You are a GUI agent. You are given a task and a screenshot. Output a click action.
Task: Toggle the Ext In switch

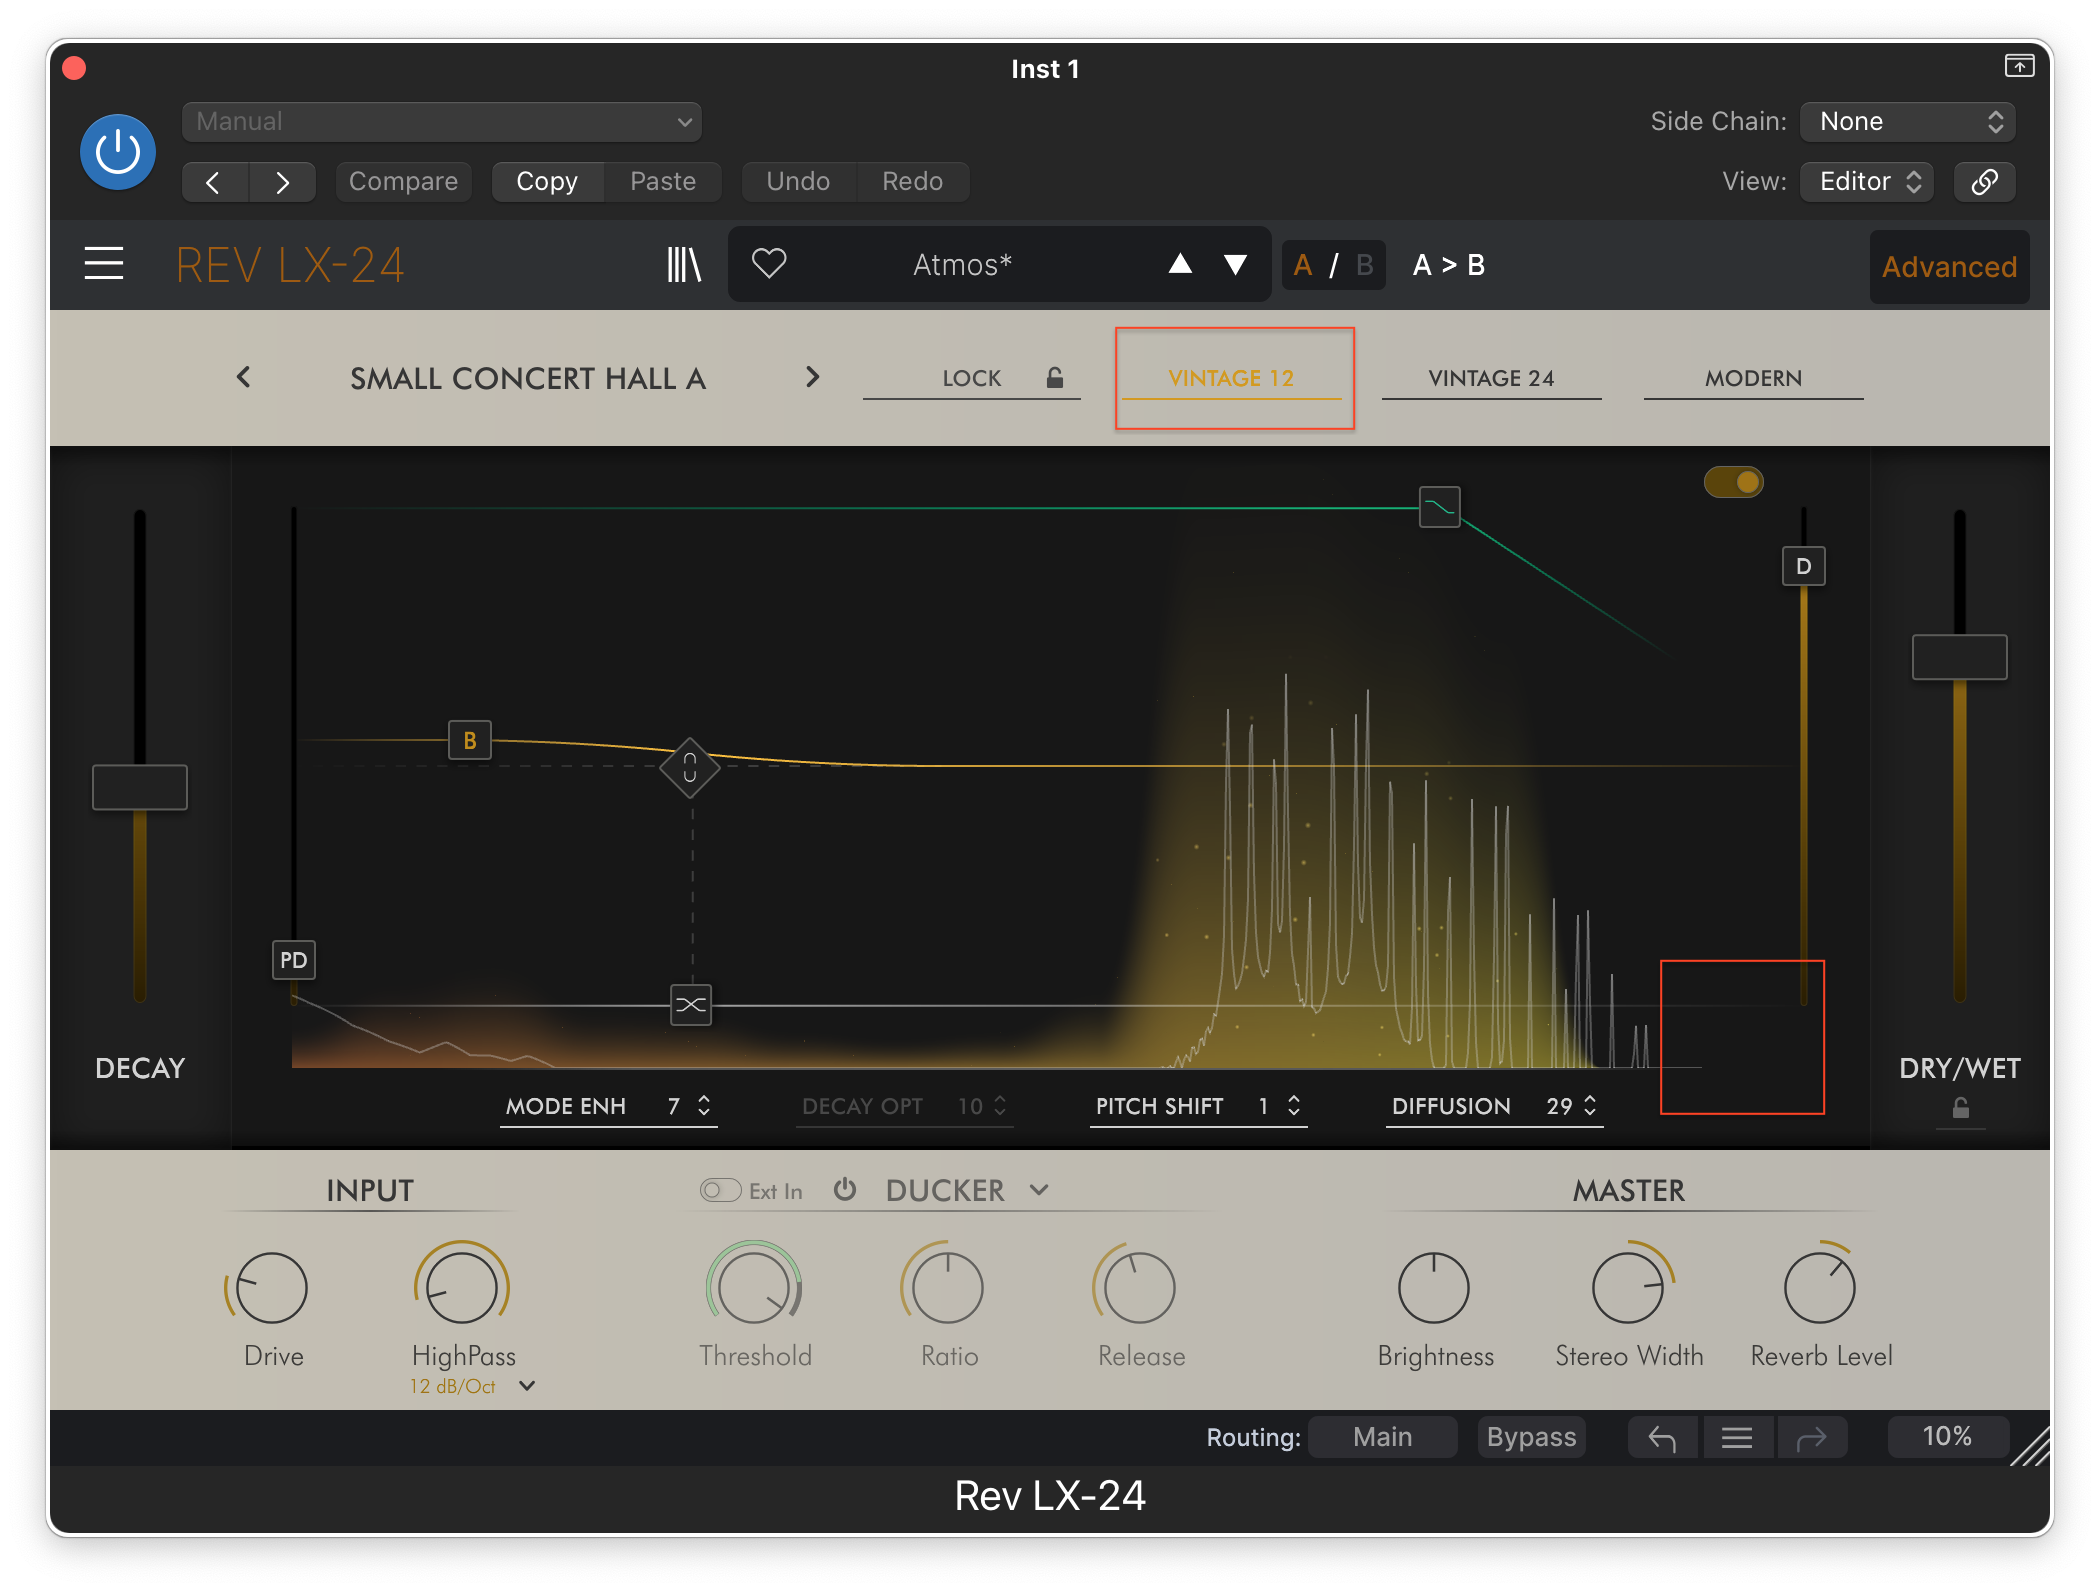pyautogui.click(x=720, y=1190)
